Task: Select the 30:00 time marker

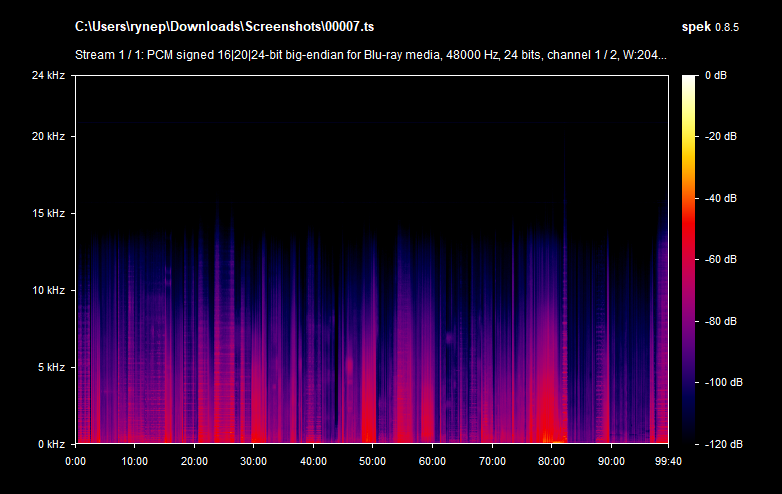Action: click(254, 461)
